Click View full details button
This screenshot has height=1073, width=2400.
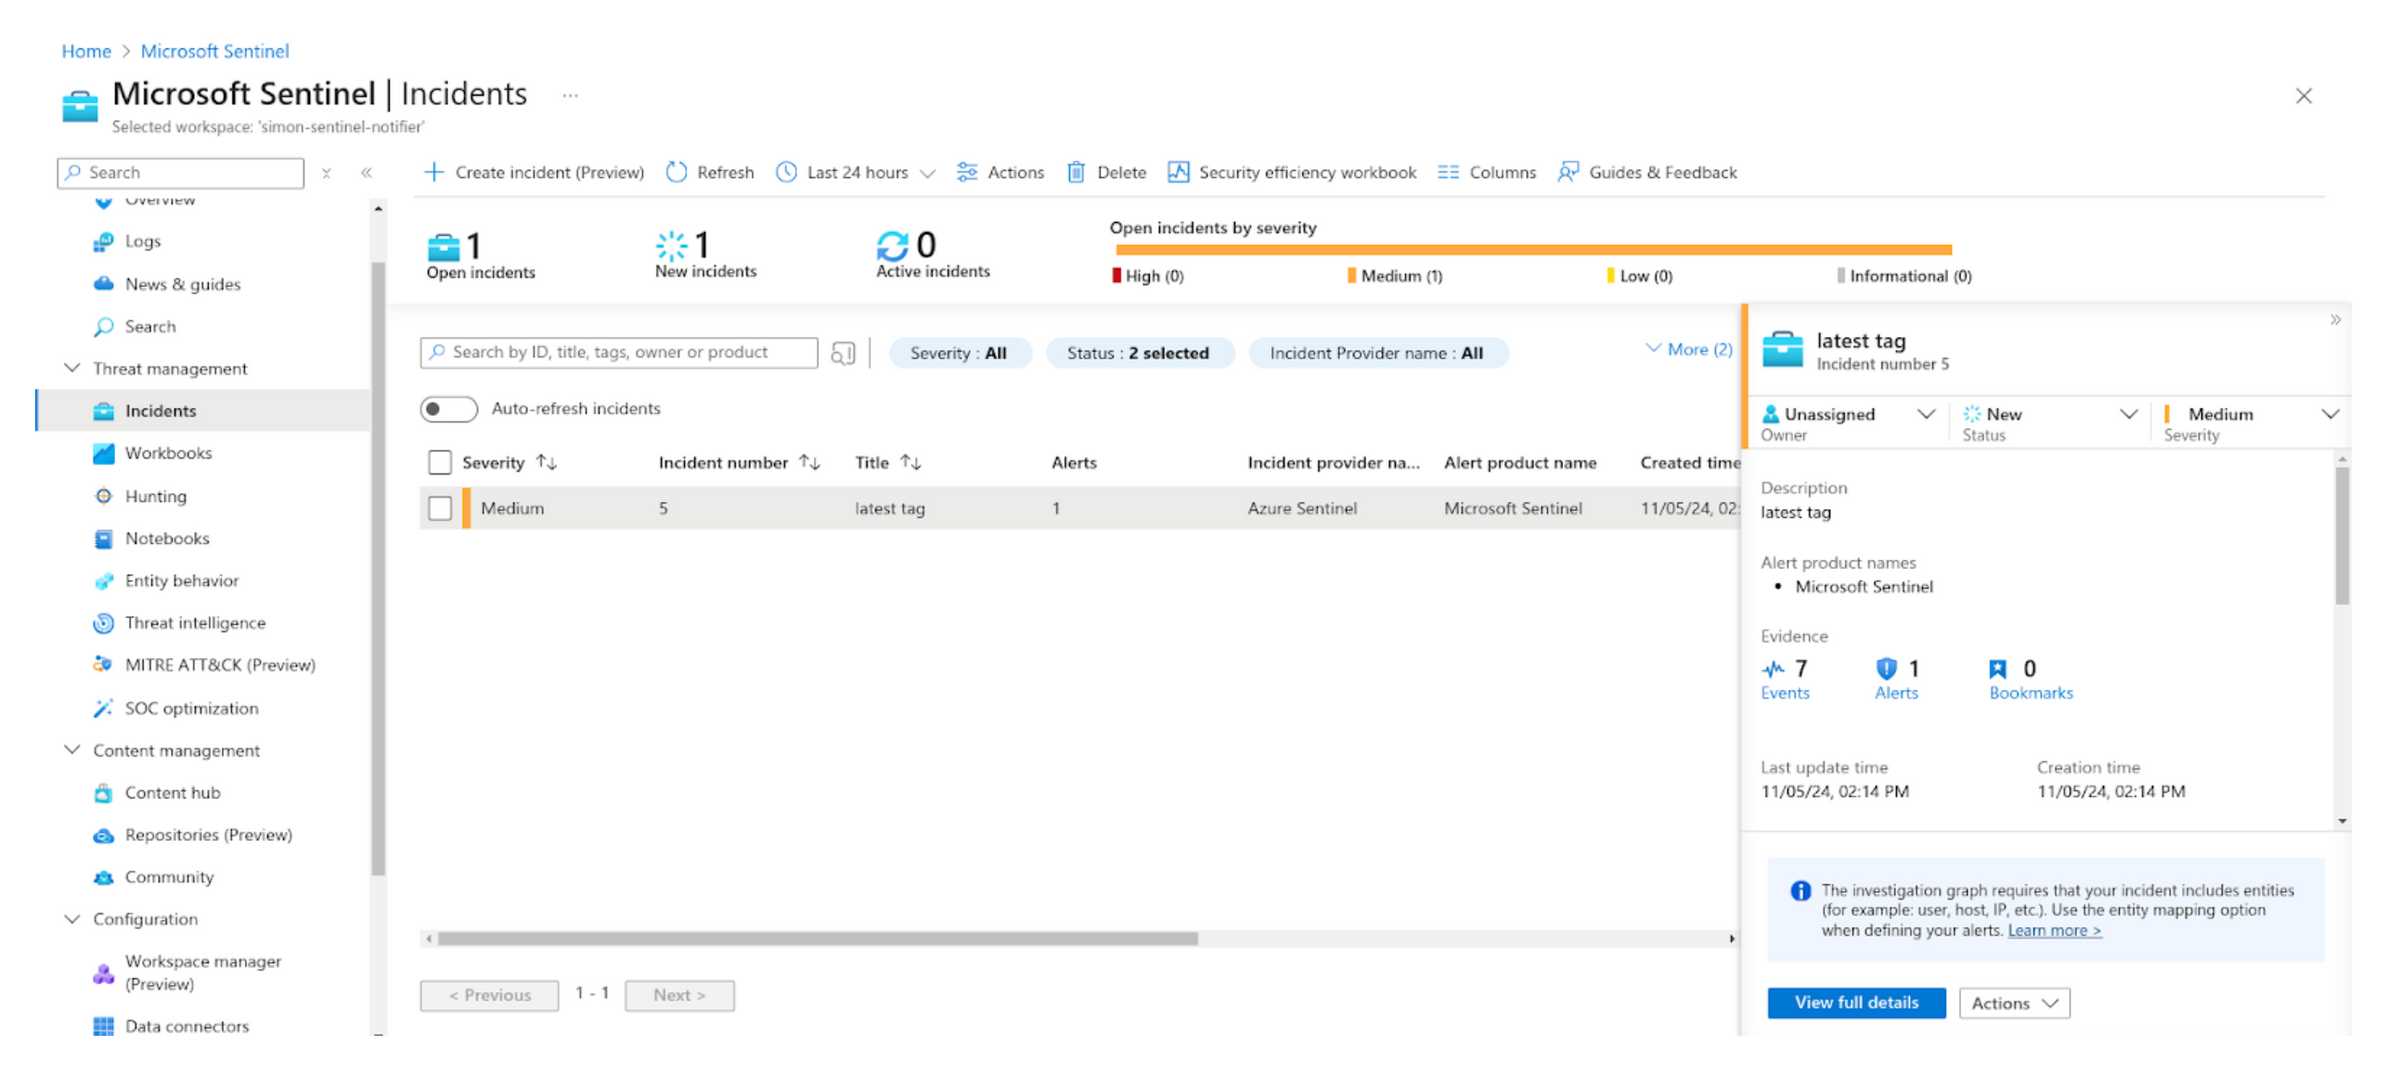(1856, 1003)
